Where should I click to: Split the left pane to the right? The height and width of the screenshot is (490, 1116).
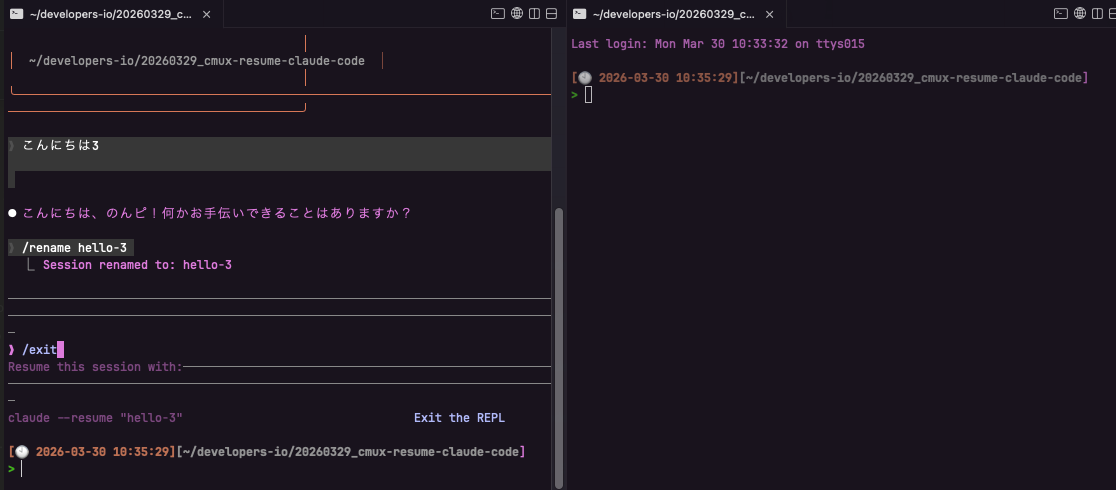[535, 14]
